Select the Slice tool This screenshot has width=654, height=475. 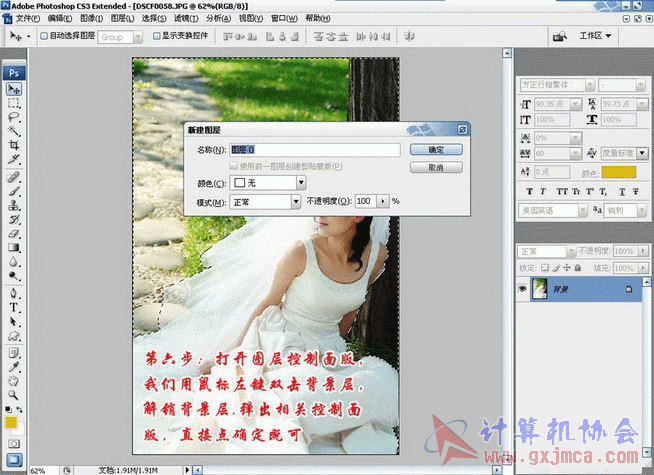pyautogui.click(x=14, y=159)
